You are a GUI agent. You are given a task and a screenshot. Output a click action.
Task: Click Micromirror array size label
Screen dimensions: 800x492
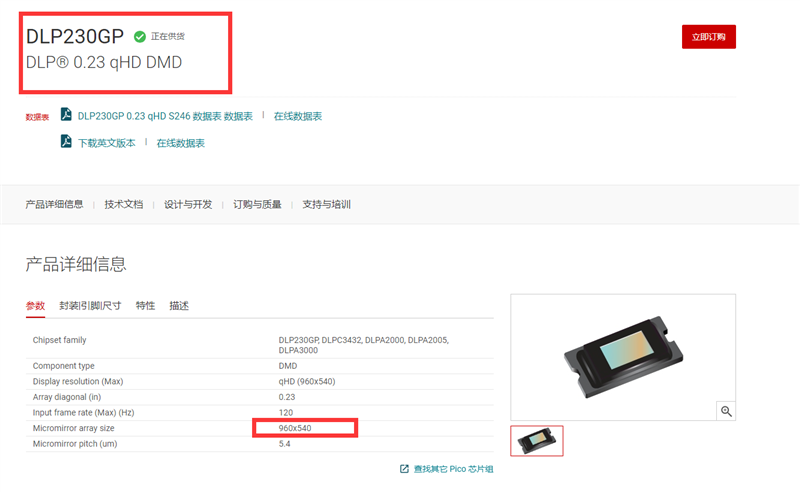73,428
